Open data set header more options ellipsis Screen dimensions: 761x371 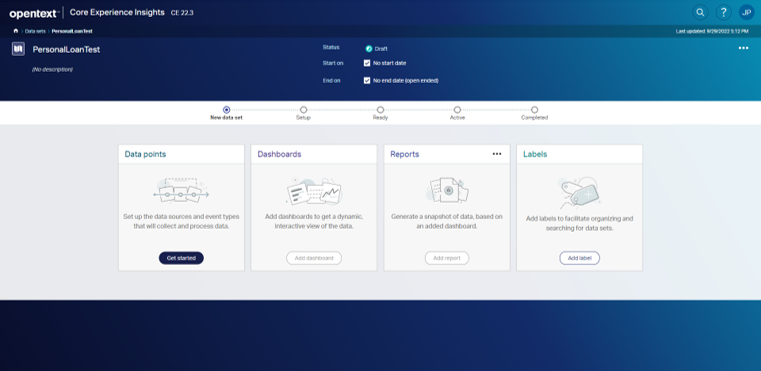pyautogui.click(x=743, y=48)
